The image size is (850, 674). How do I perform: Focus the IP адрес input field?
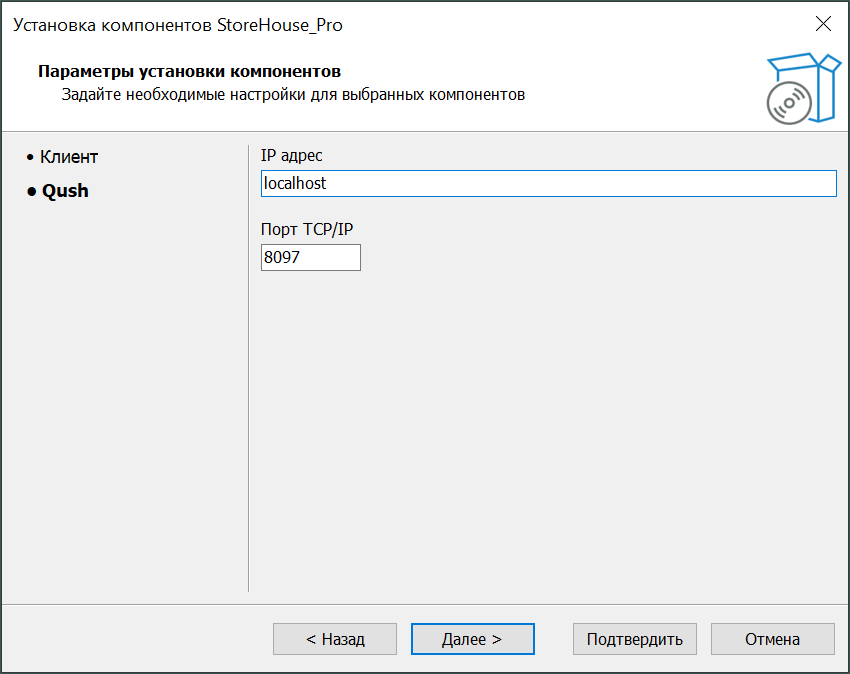(547, 184)
